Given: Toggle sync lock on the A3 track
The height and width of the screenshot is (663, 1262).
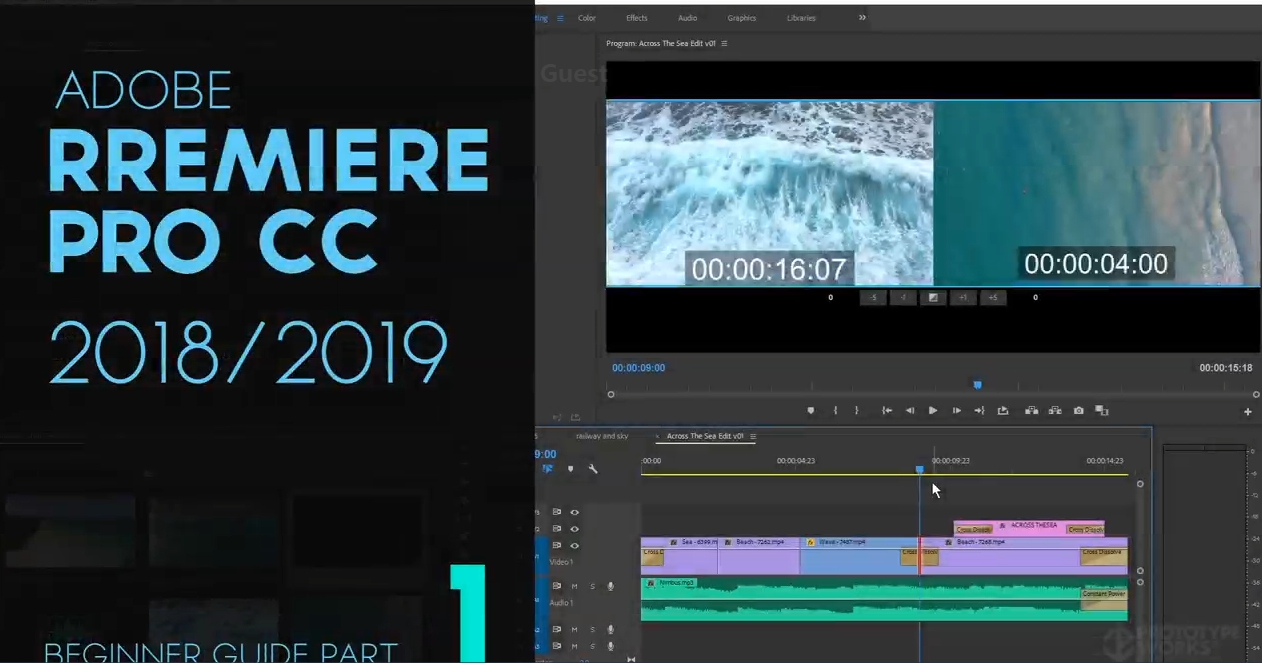Looking at the screenshot, I should click(557, 645).
